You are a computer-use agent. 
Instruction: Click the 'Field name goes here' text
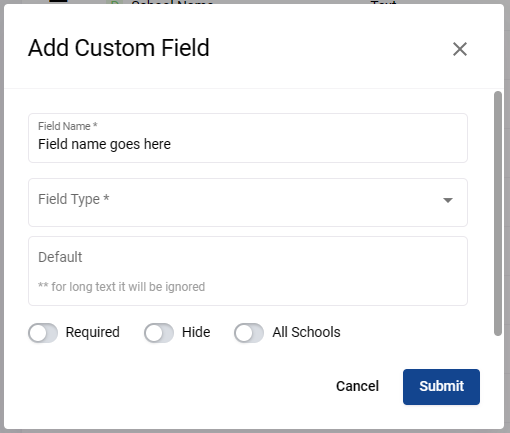point(104,144)
